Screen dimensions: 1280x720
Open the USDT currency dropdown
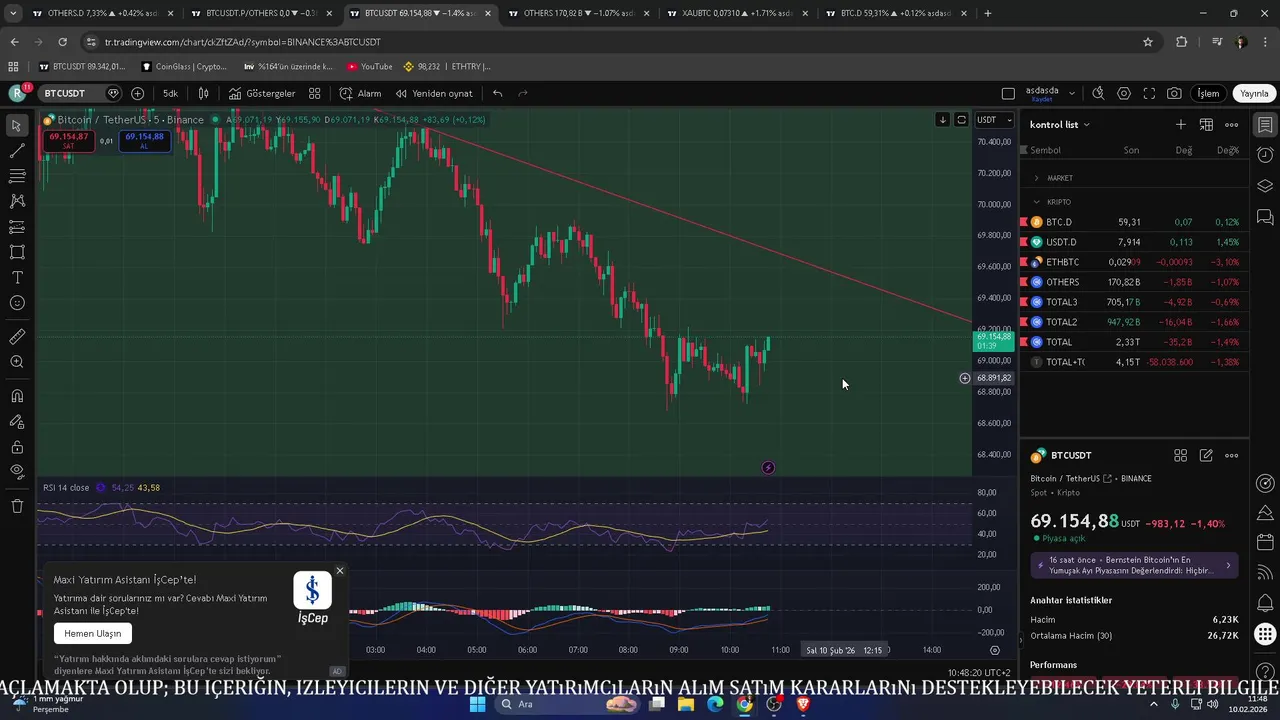click(994, 120)
